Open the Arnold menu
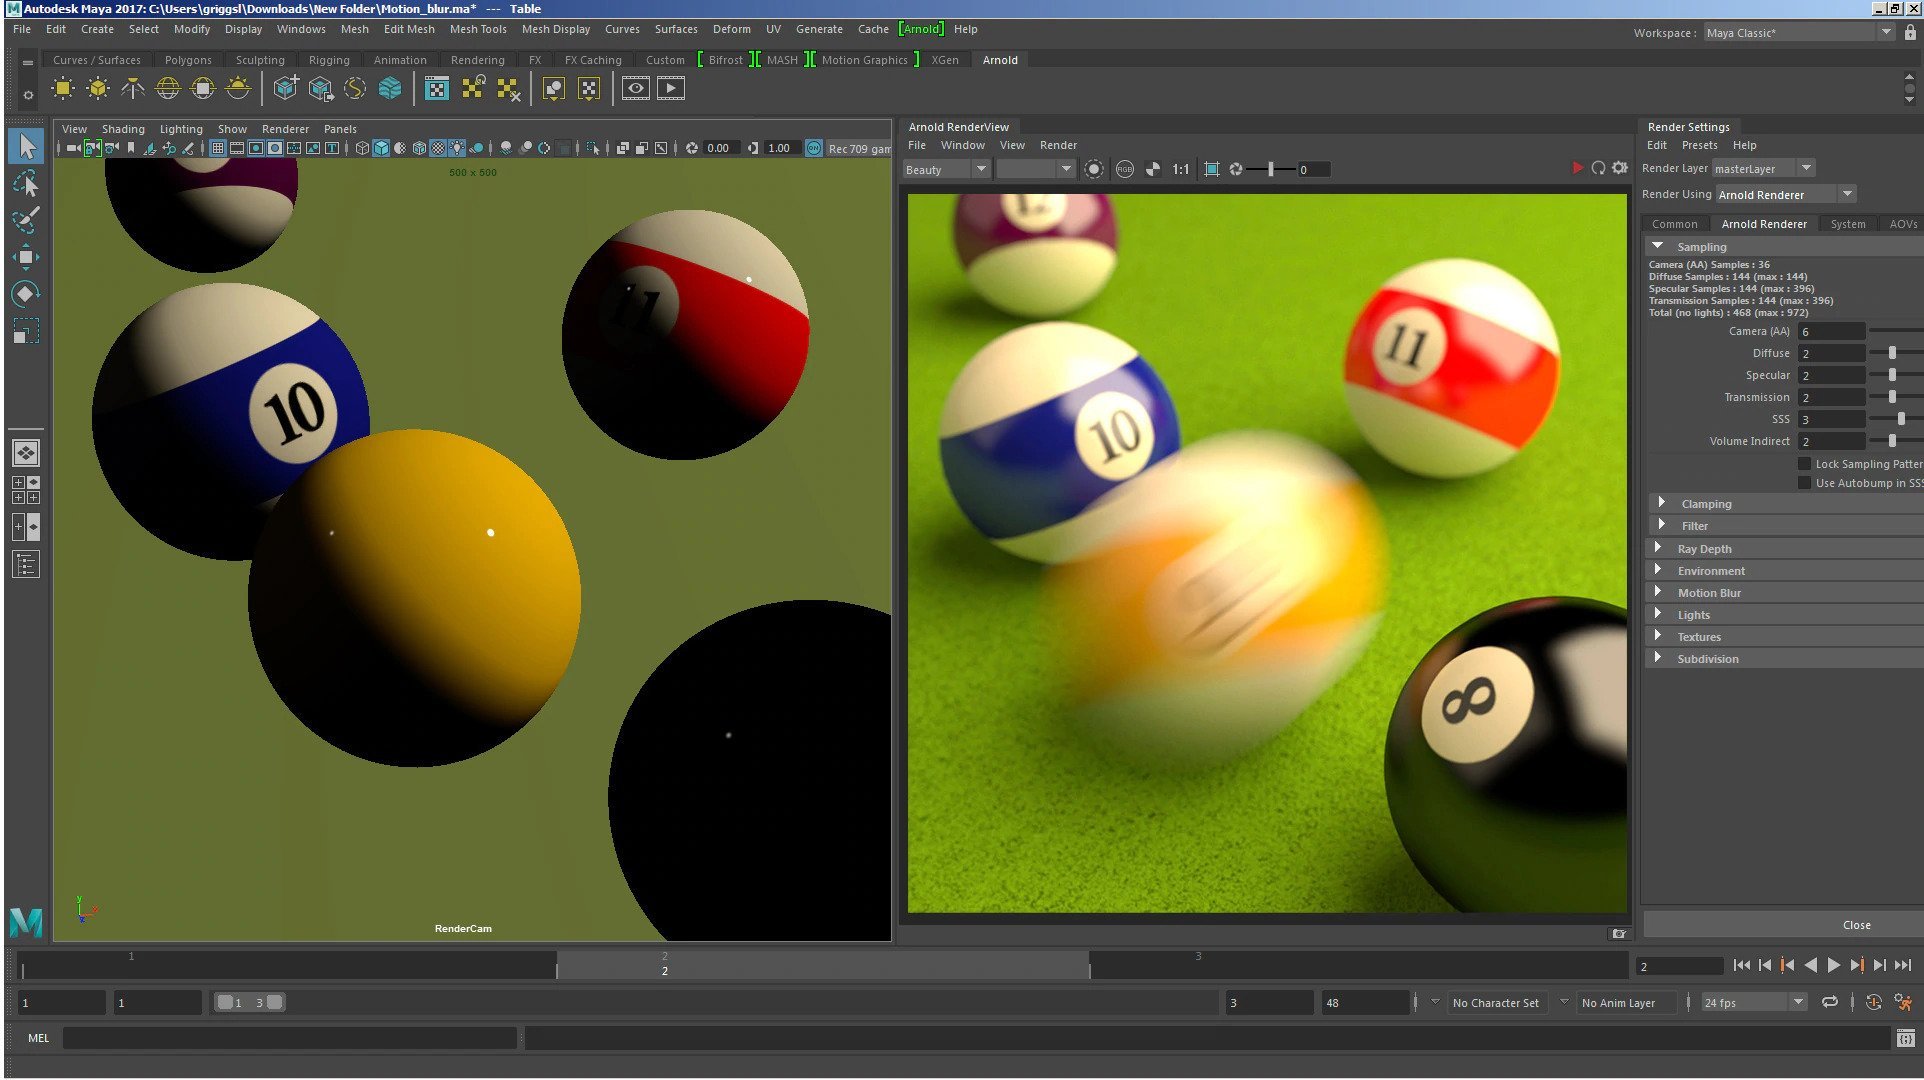This screenshot has width=1924, height=1080. [x=920, y=29]
